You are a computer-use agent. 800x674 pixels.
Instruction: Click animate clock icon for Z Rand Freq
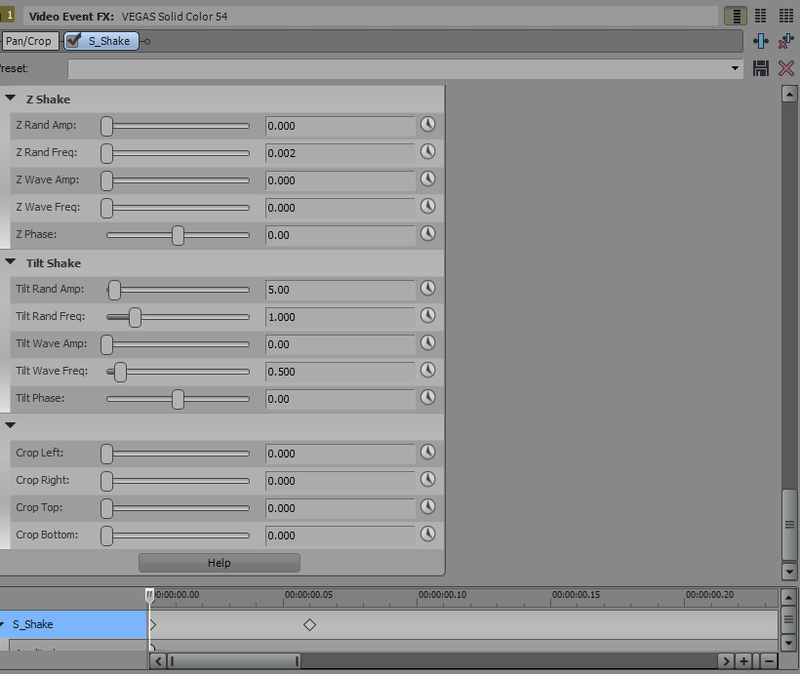click(428, 152)
